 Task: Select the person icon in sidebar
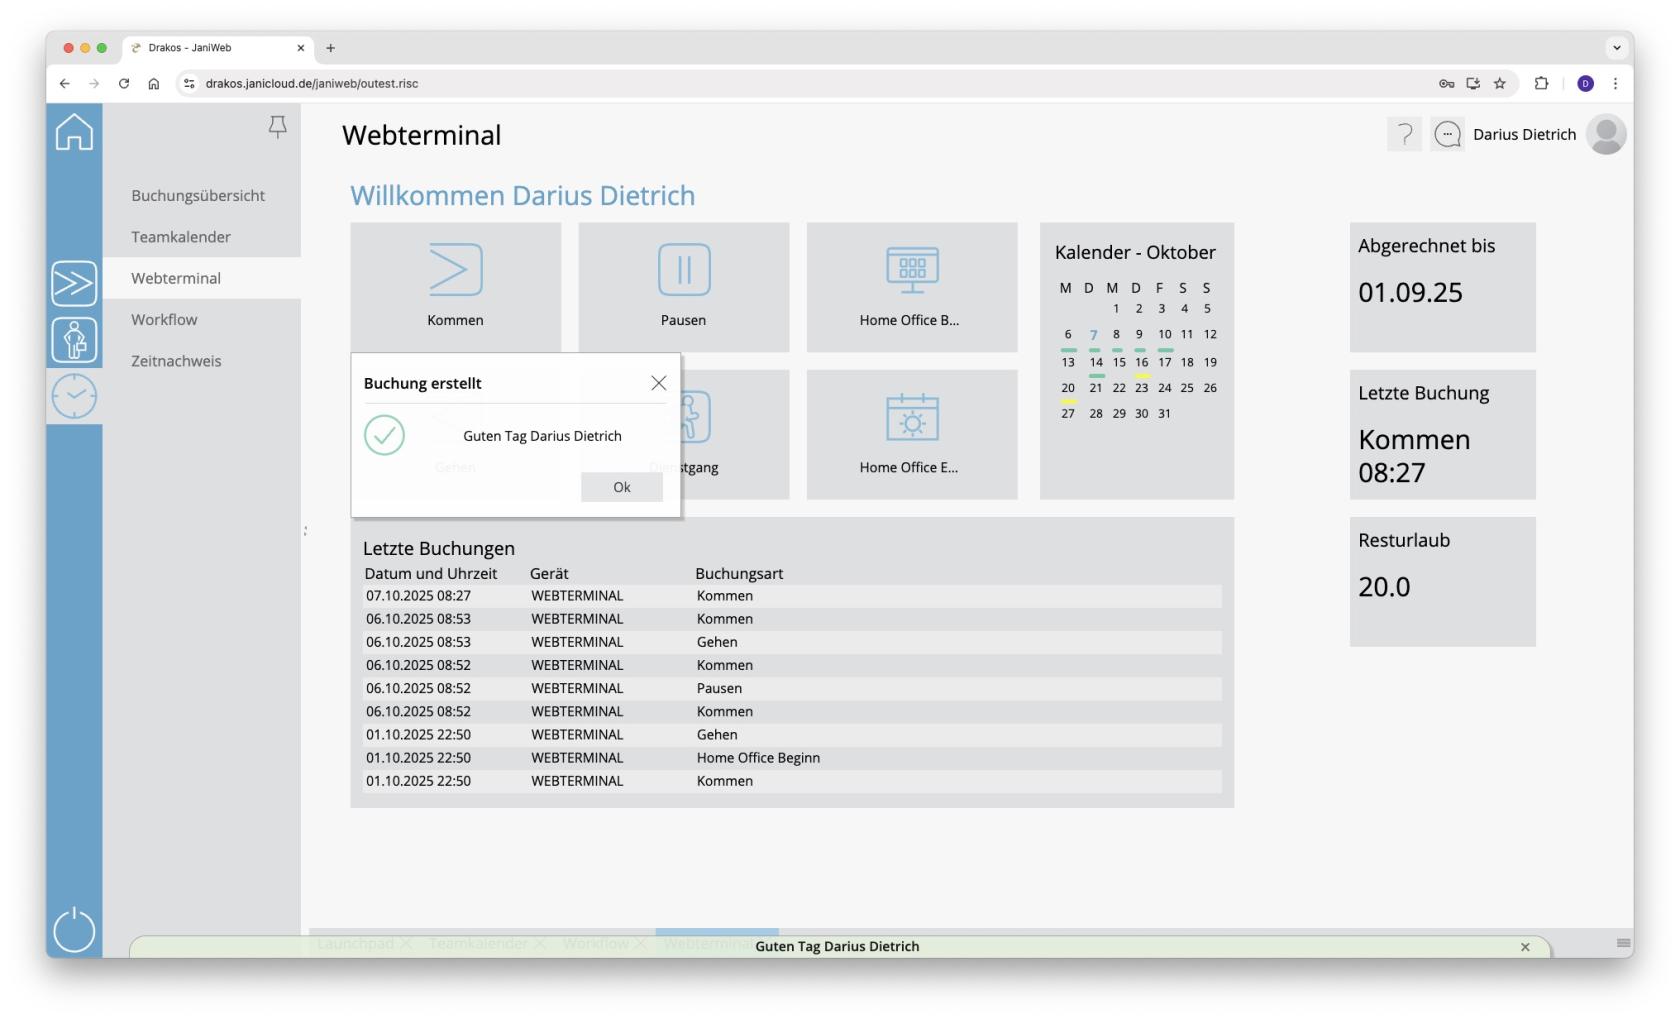[x=74, y=340]
